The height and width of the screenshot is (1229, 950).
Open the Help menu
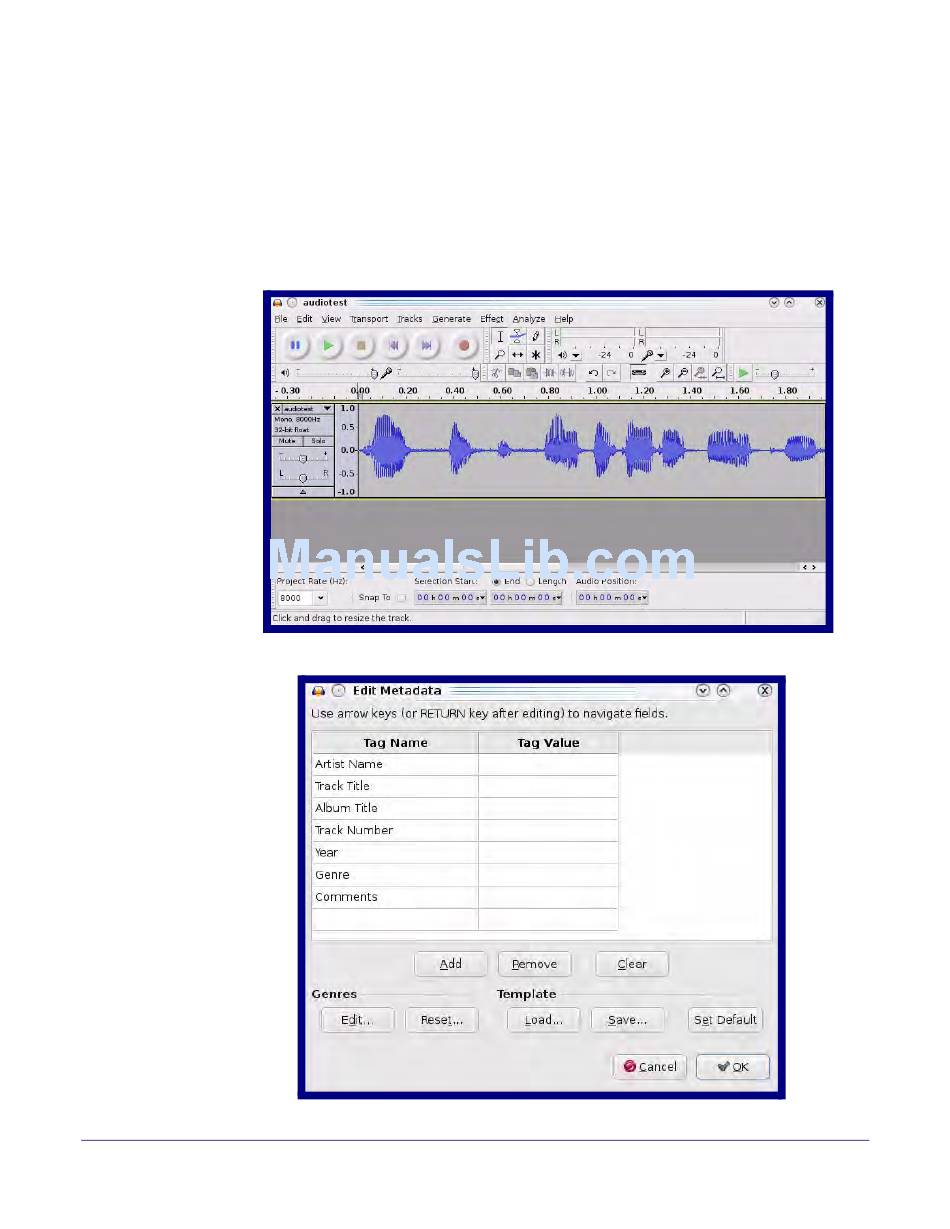coord(564,319)
